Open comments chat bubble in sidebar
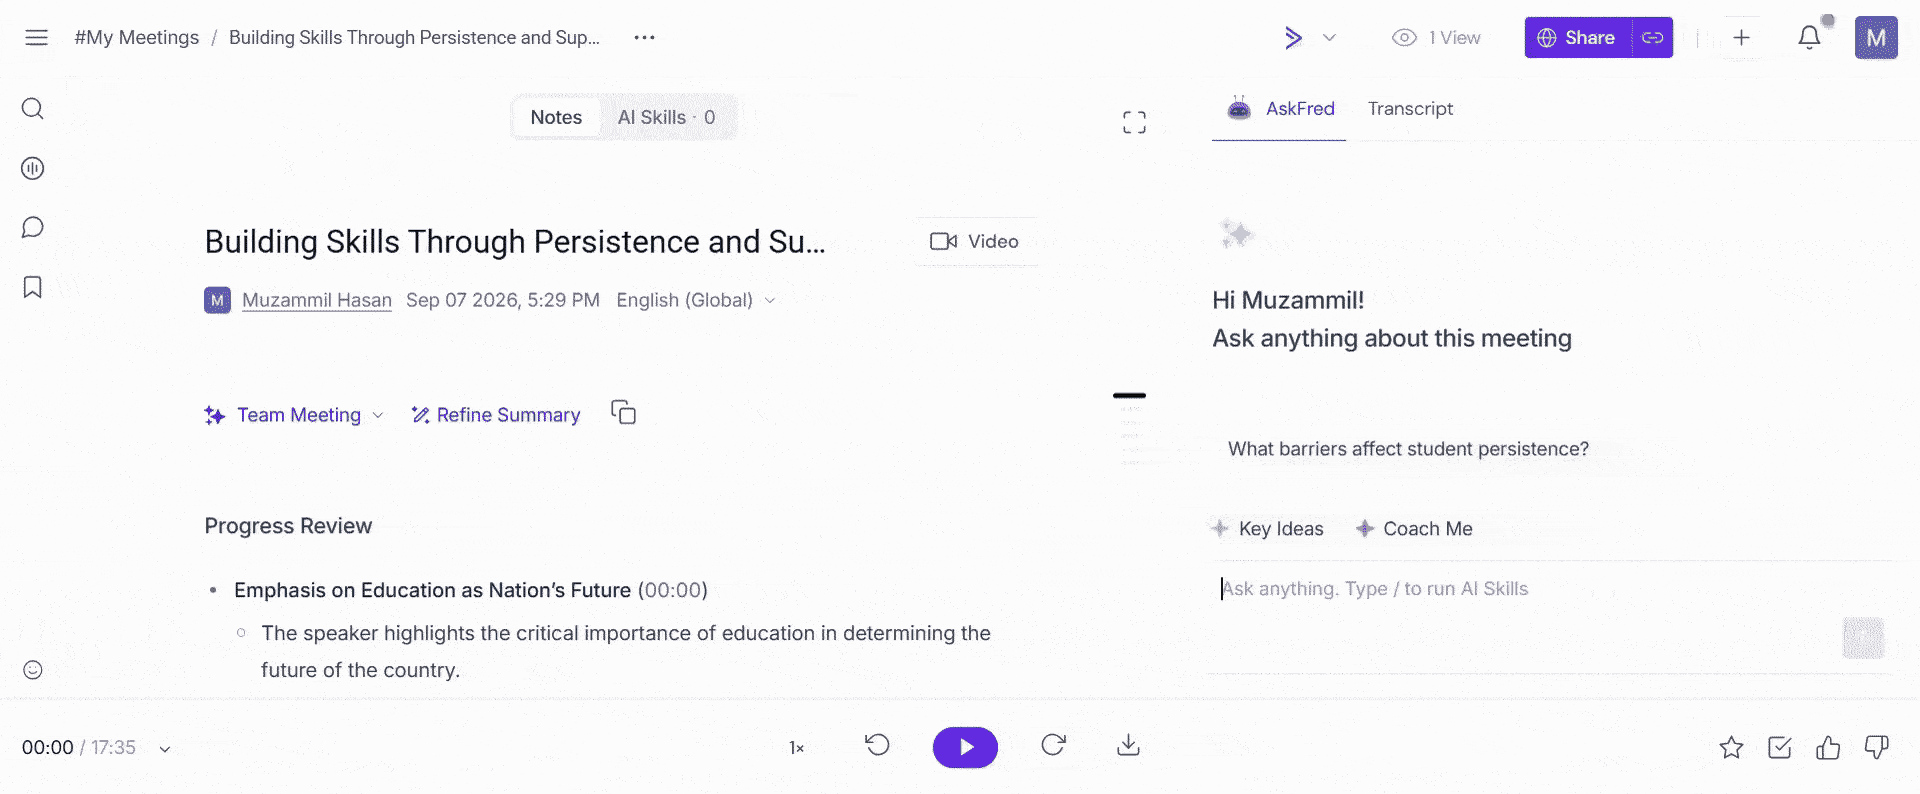The image size is (1920, 794). (x=33, y=227)
